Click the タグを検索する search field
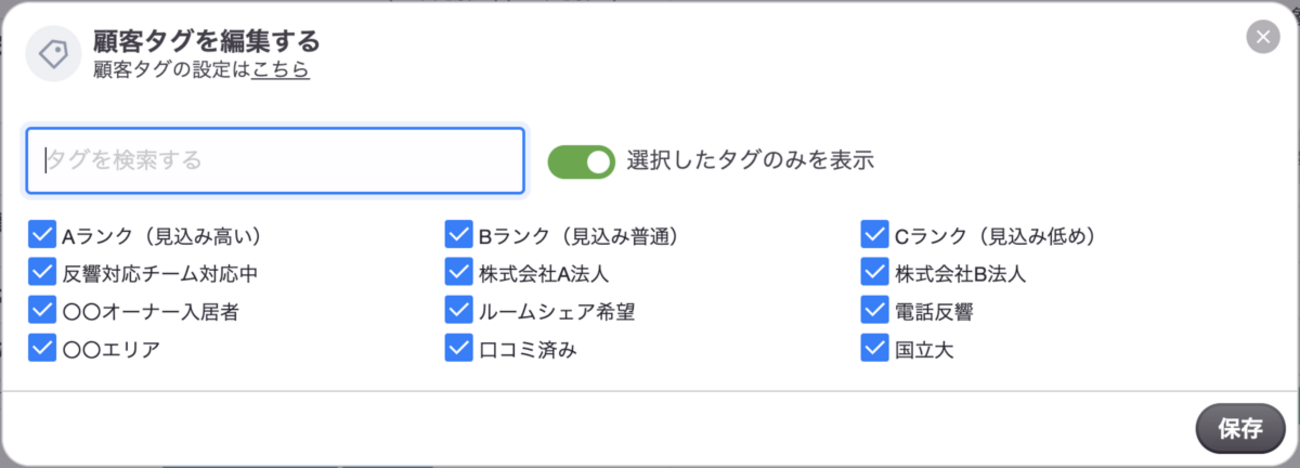 [x=275, y=160]
